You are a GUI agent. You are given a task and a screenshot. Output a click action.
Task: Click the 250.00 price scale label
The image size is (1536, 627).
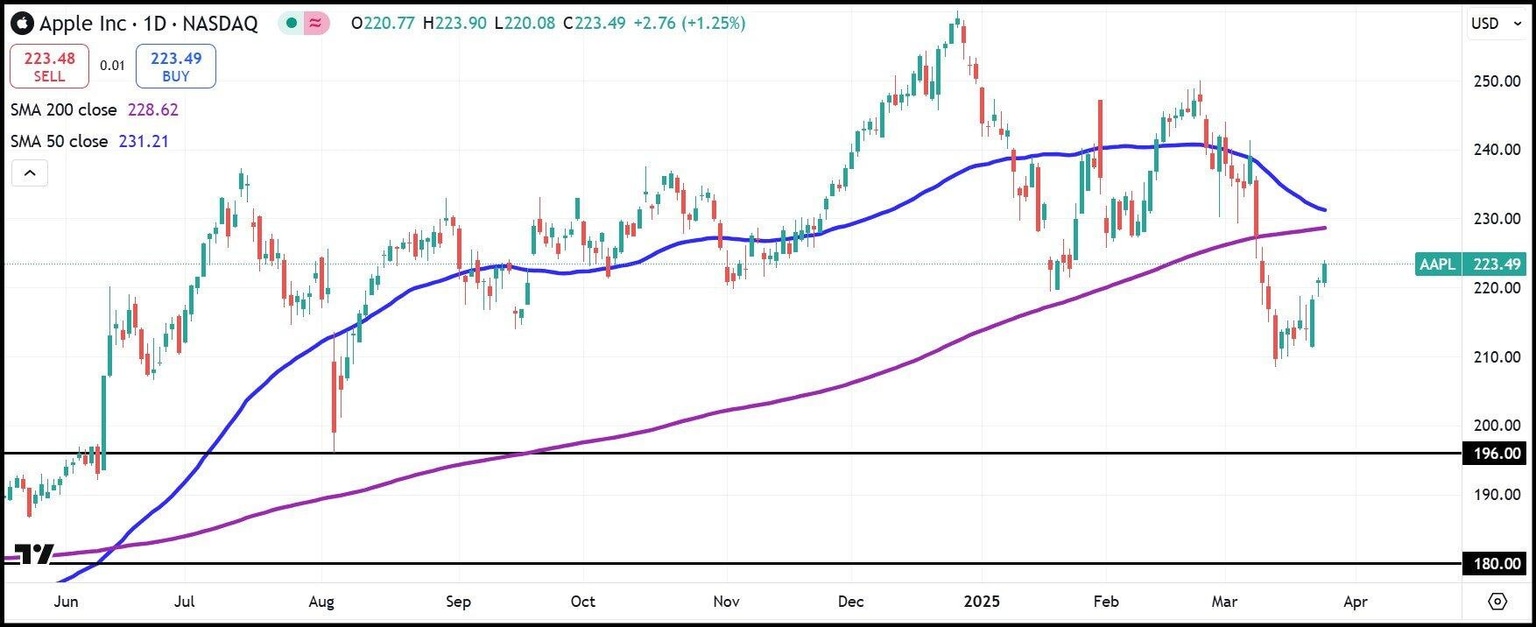coord(1497,81)
